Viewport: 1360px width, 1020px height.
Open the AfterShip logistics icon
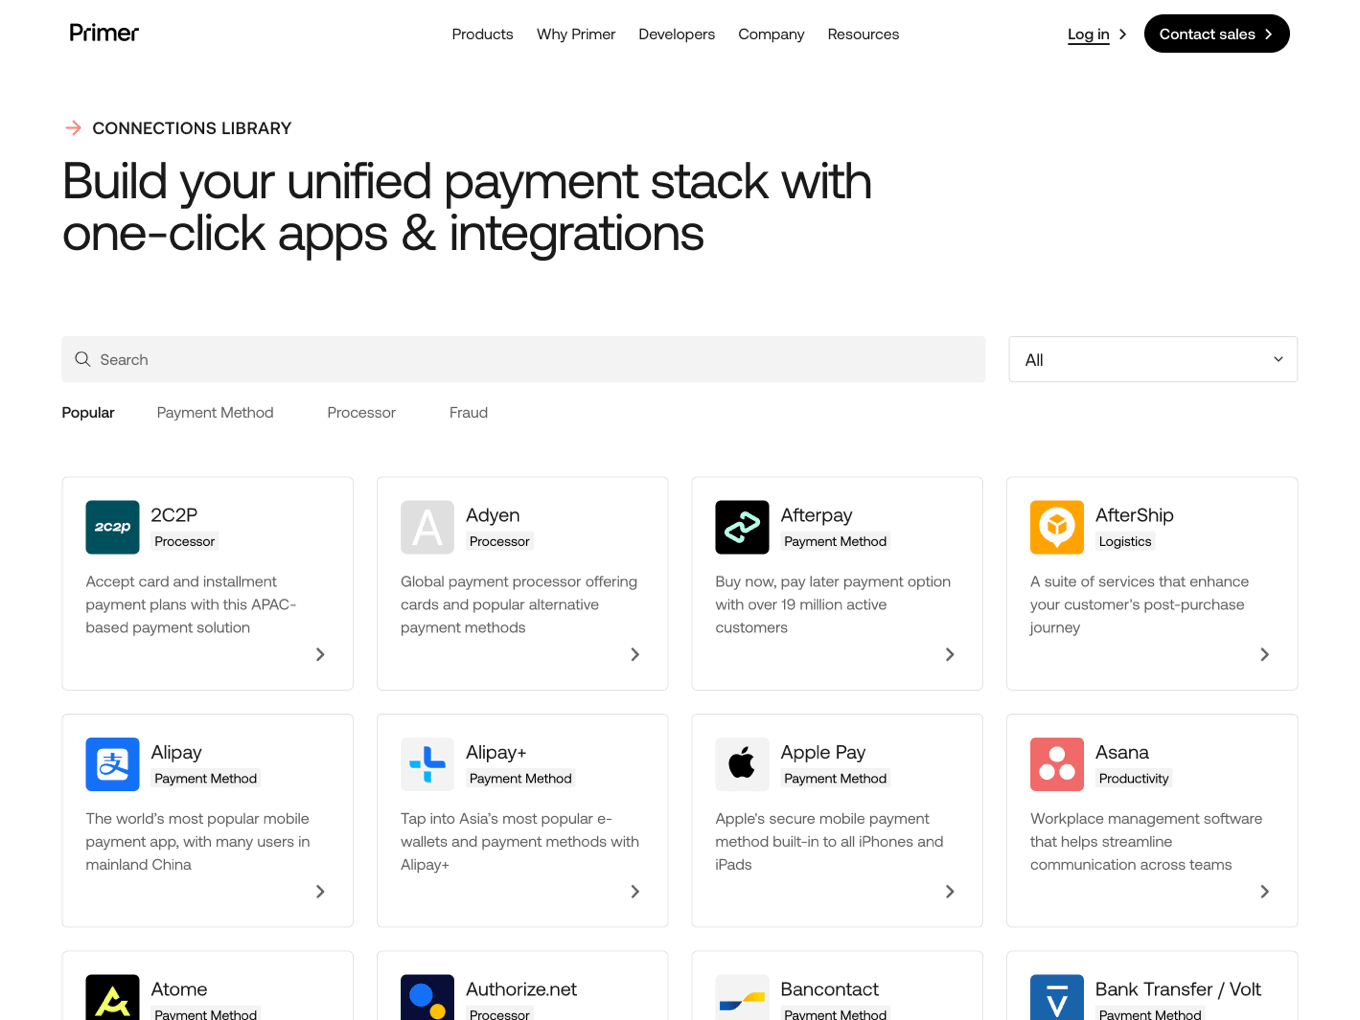pos(1056,527)
